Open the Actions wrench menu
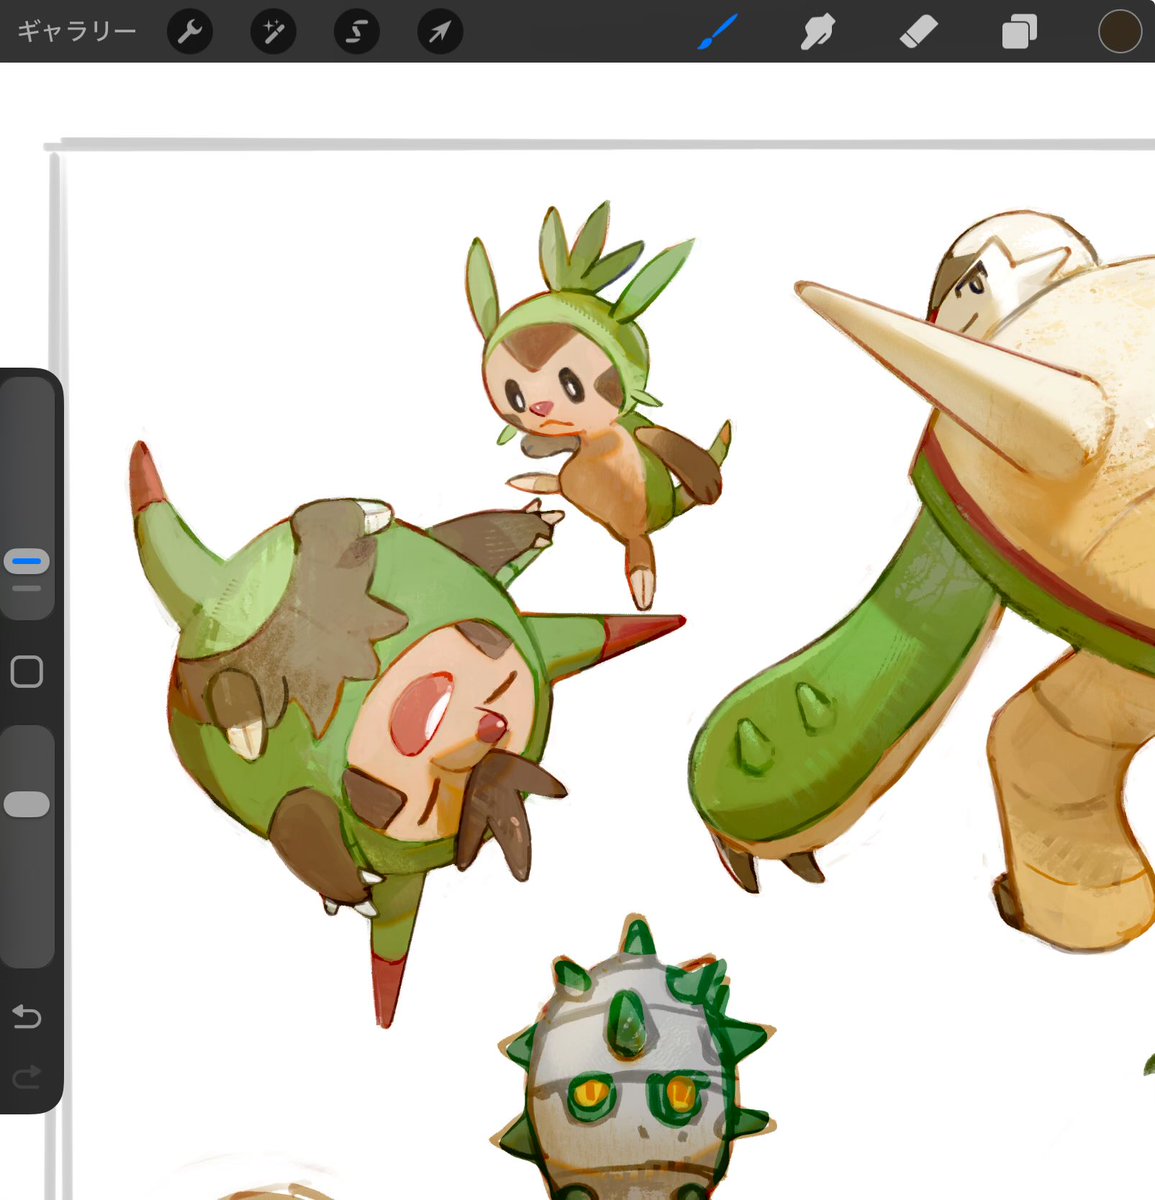This screenshot has width=1155, height=1200. [x=189, y=32]
